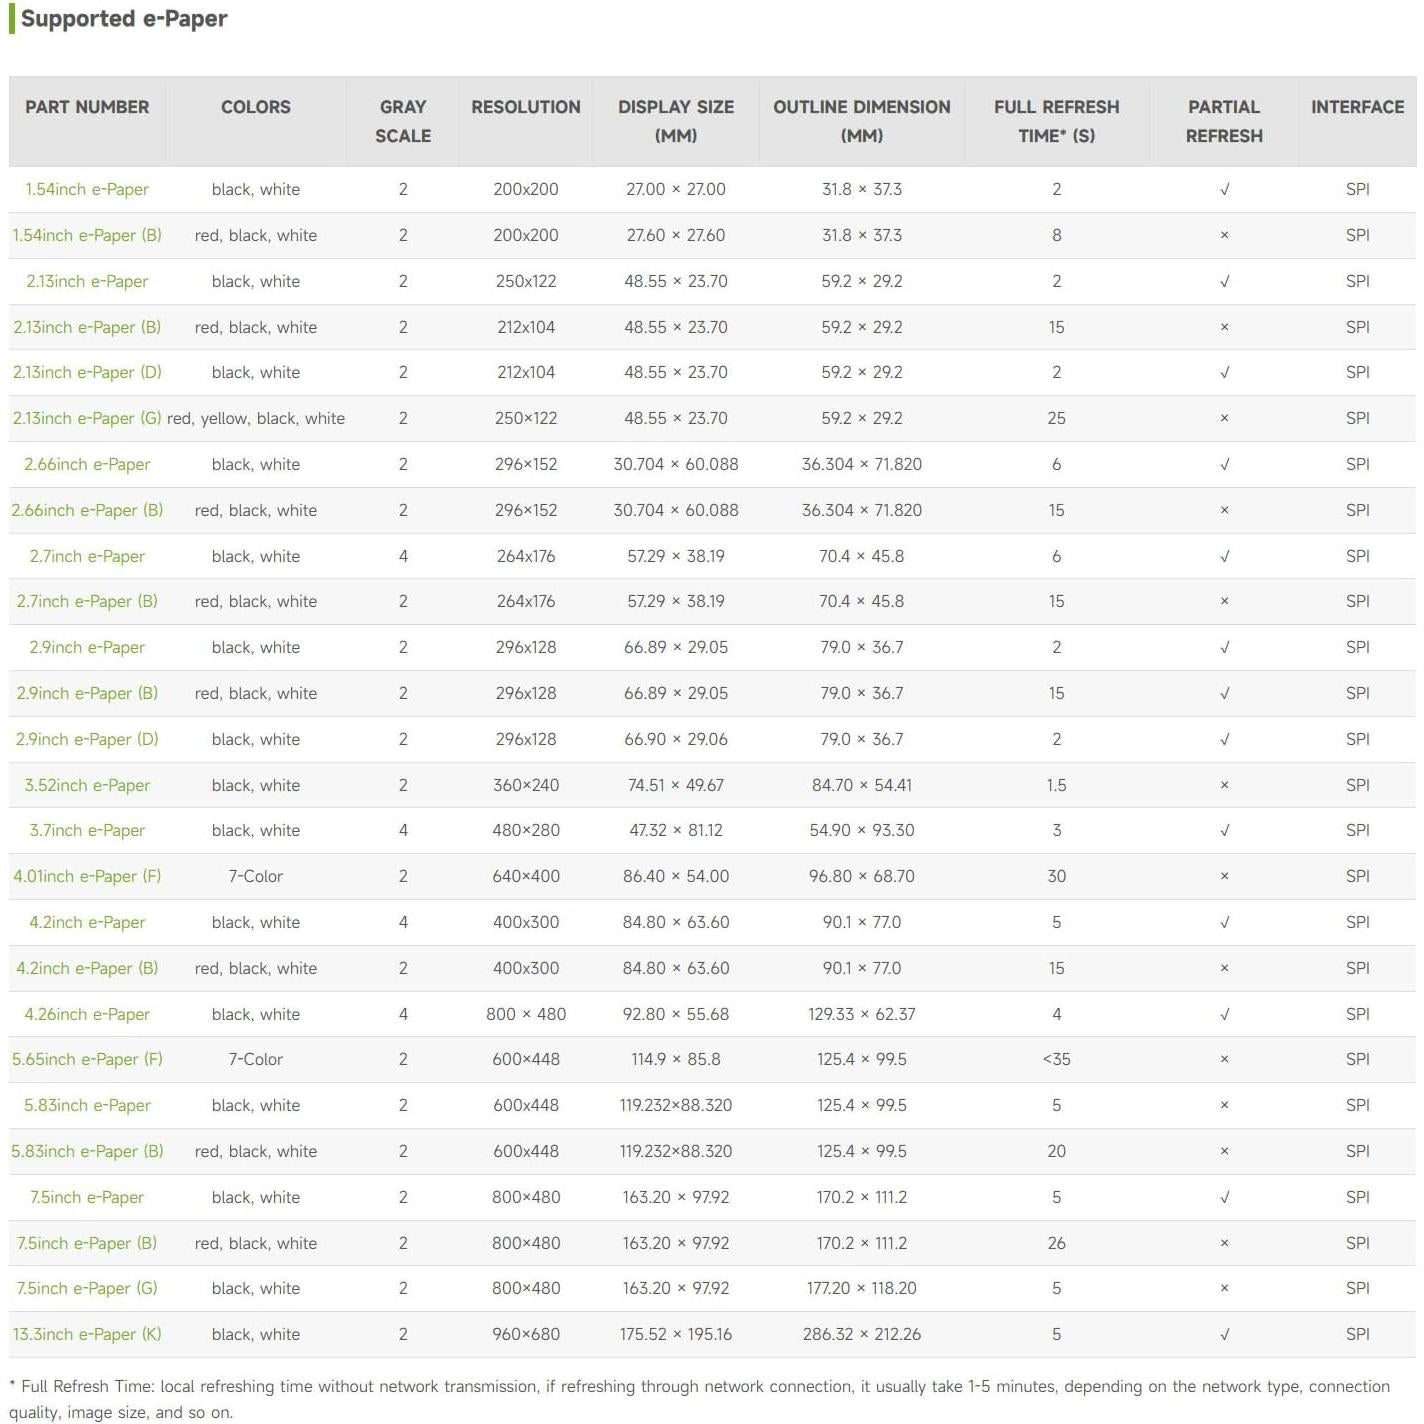Click the RESOLUTION column header
This screenshot has height=1424, width=1424.
pyautogui.click(x=525, y=107)
